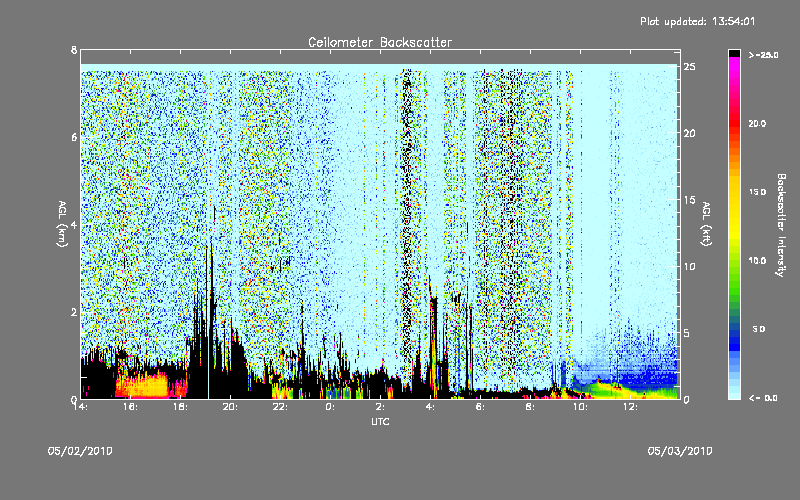Click the 0: tick label on time axis

click(x=331, y=407)
